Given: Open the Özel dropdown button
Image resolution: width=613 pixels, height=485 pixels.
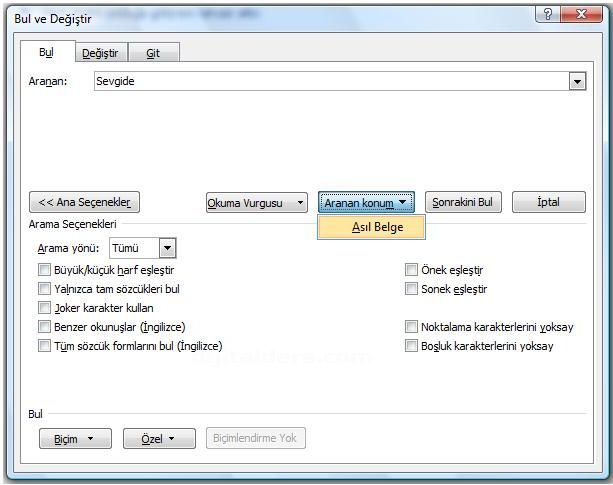Looking at the screenshot, I should coord(159,438).
